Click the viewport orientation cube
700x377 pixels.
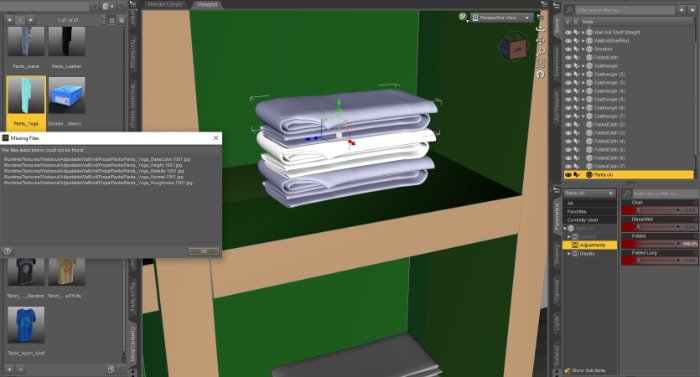pos(515,47)
